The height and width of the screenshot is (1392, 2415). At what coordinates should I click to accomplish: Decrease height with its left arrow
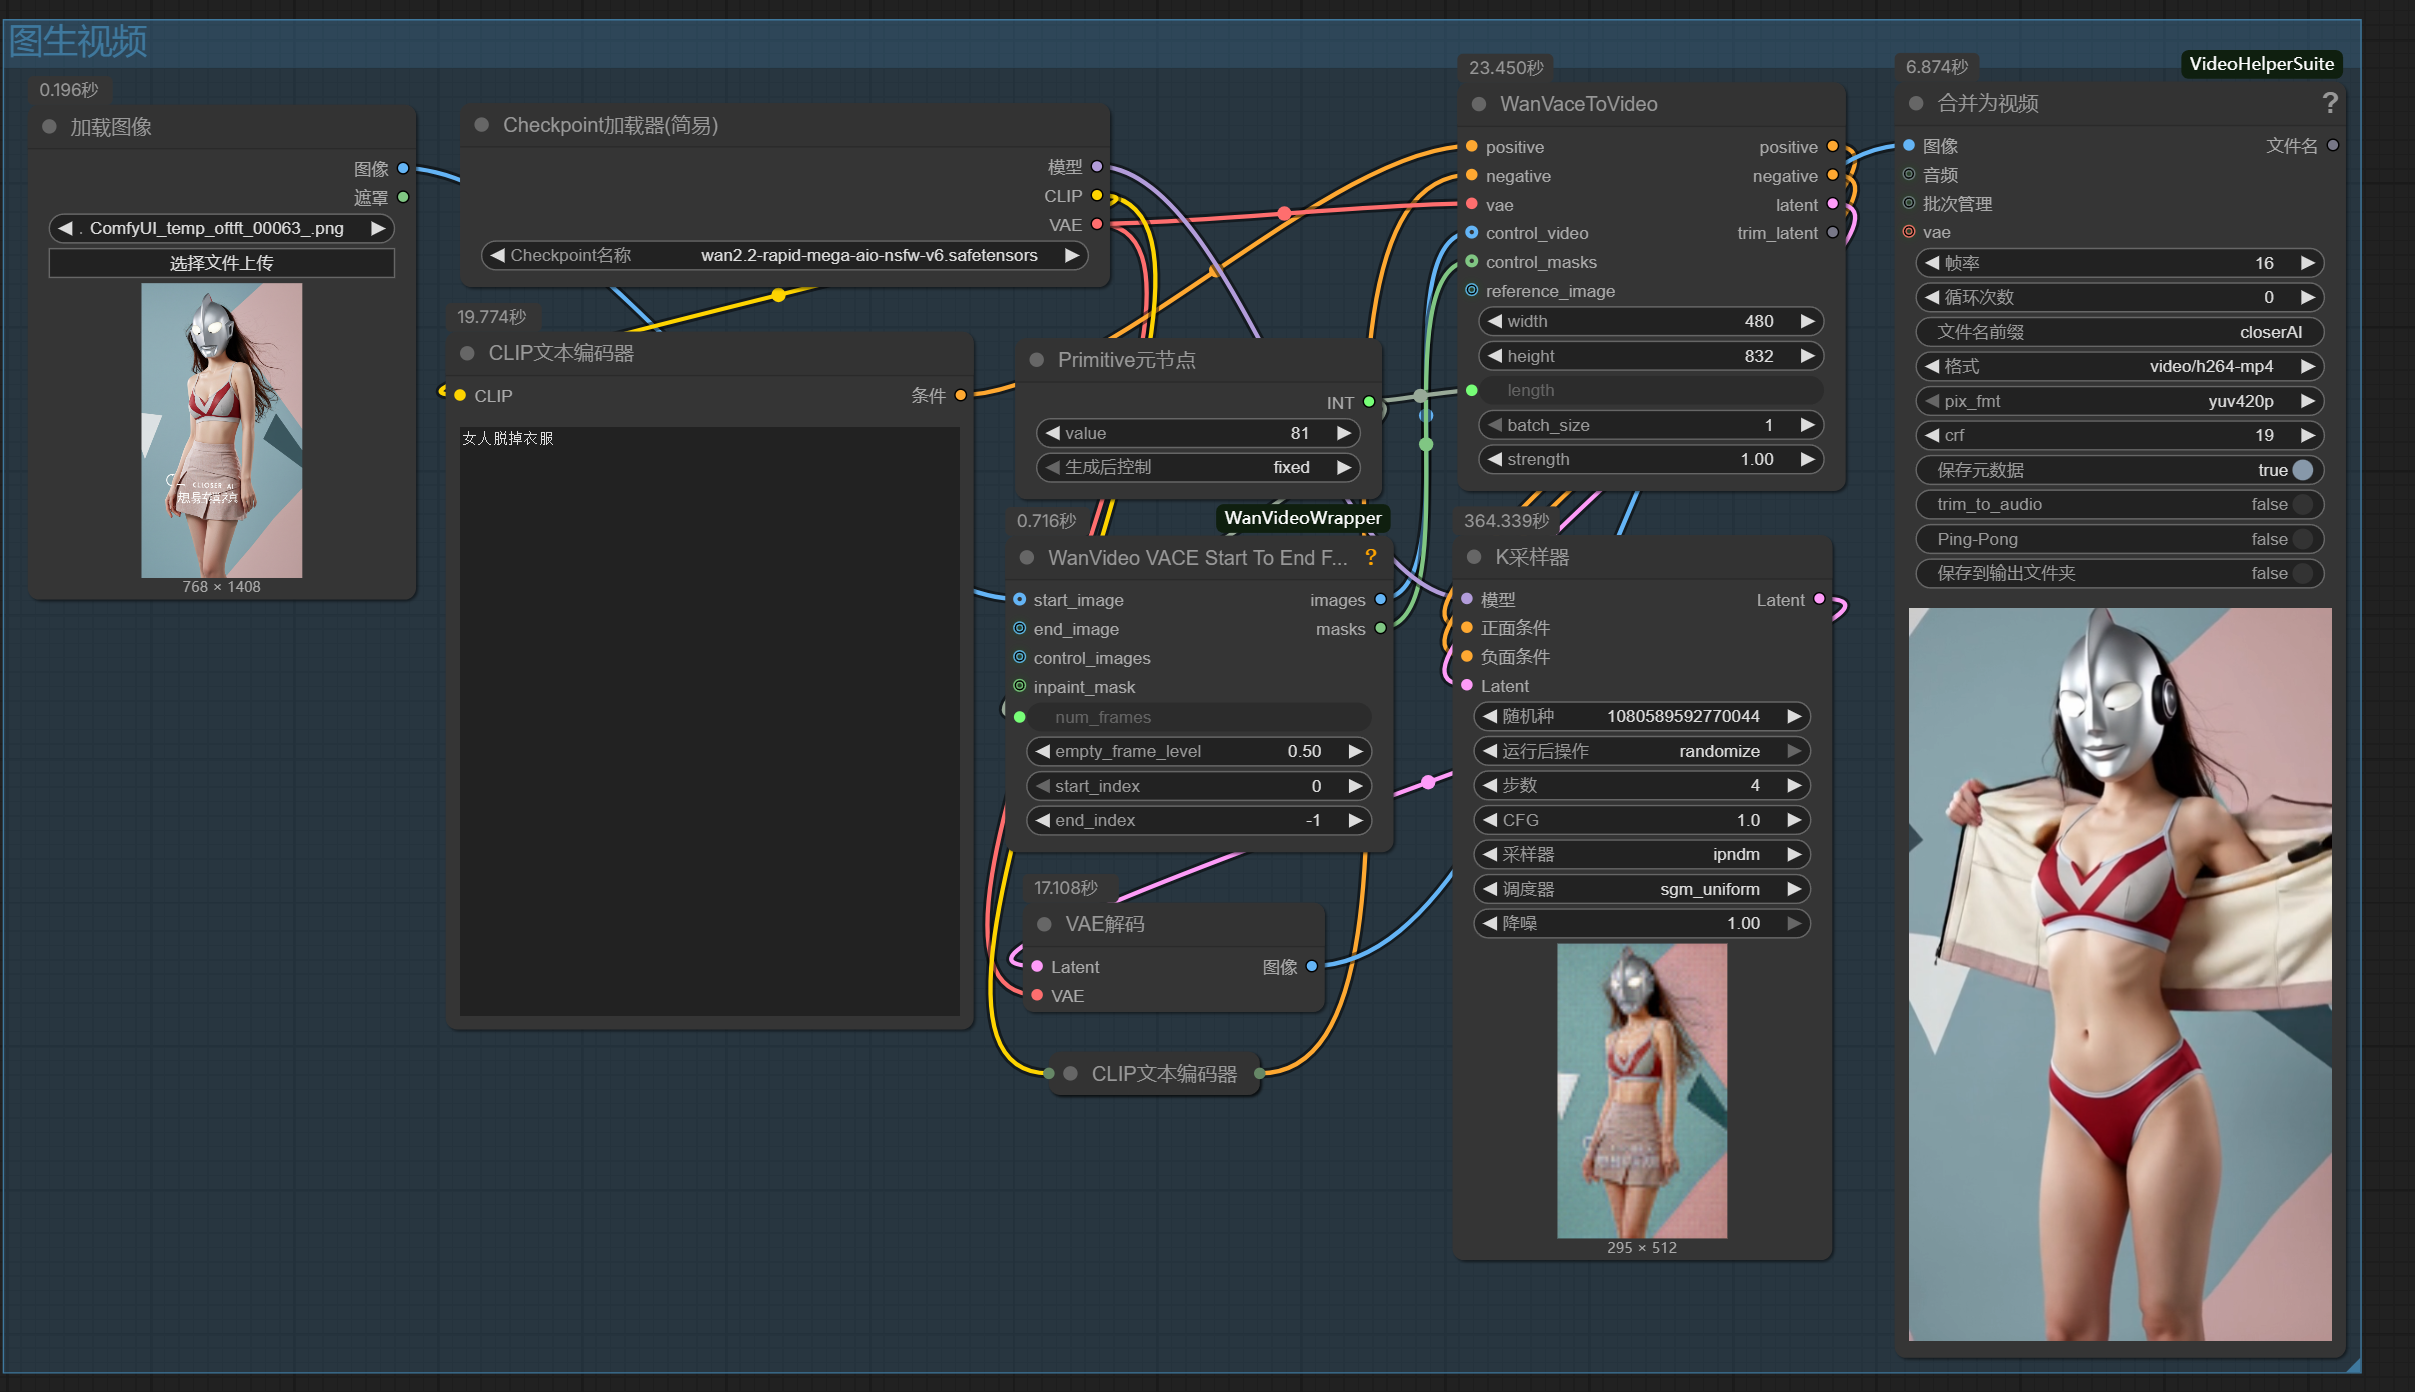click(x=1495, y=356)
